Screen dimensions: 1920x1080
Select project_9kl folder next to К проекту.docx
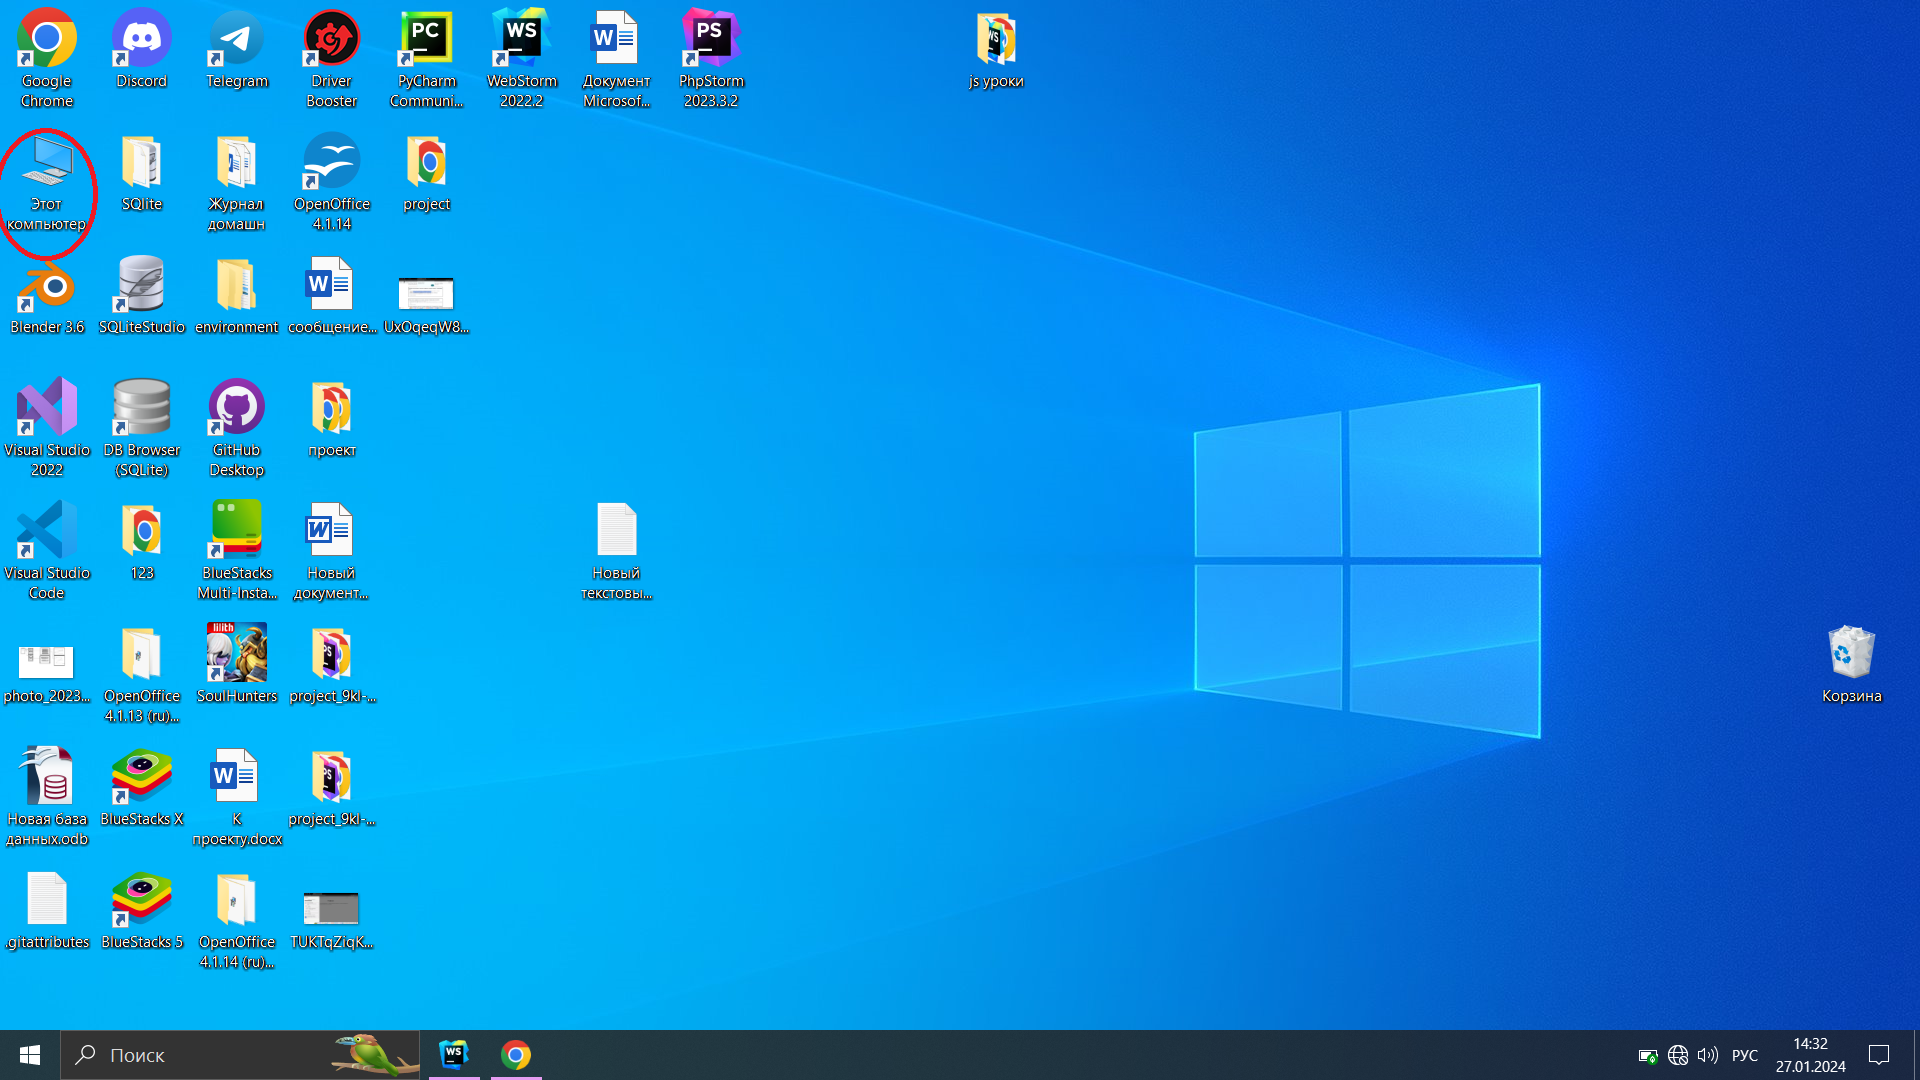tap(332, 788)
